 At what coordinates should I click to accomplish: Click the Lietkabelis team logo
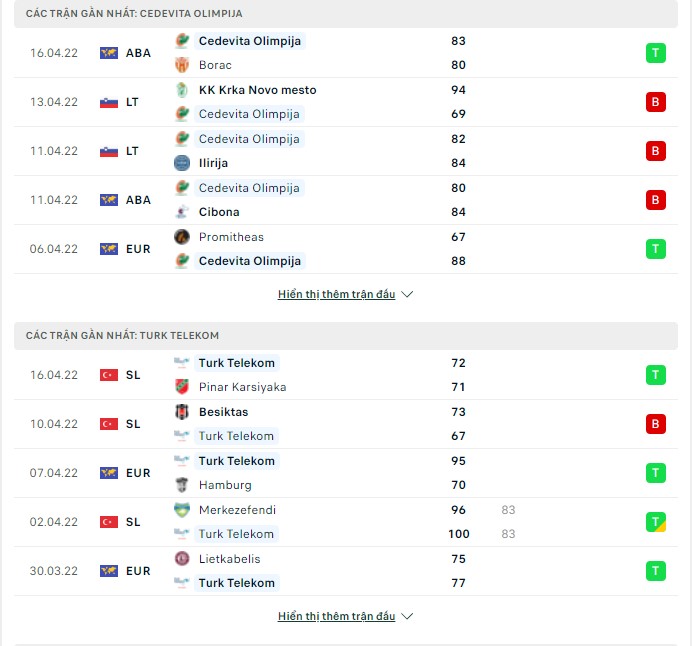click(x=182, y=559)
